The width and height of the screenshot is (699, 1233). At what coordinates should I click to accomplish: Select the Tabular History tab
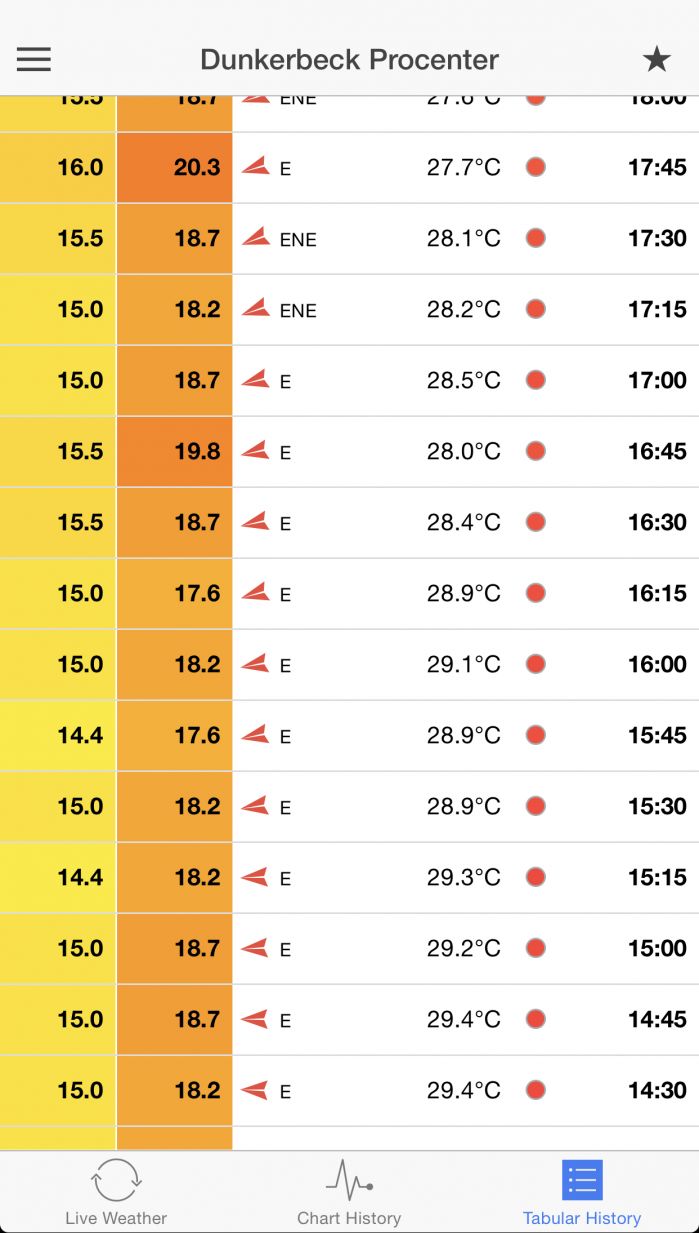(x=582, y=1192)
